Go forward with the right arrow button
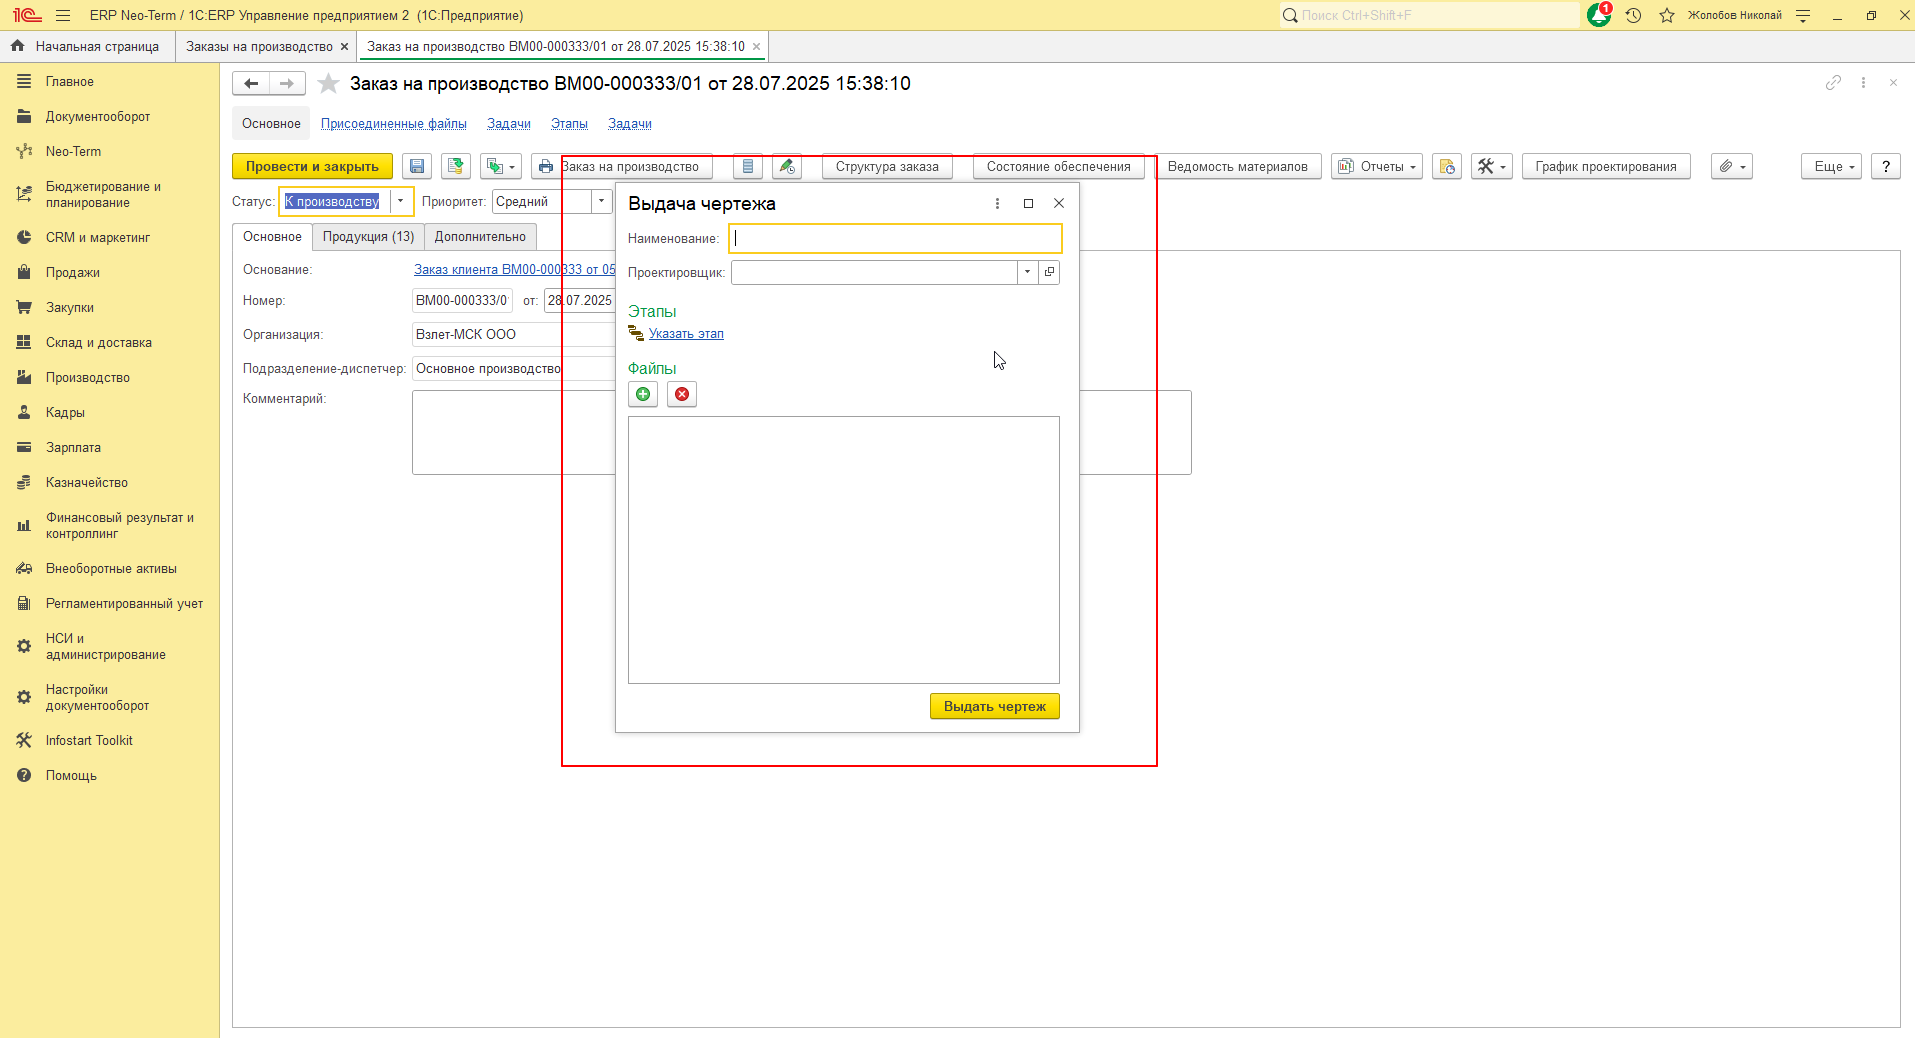This screenshot has width=1915, height=1038. point(287,84)
